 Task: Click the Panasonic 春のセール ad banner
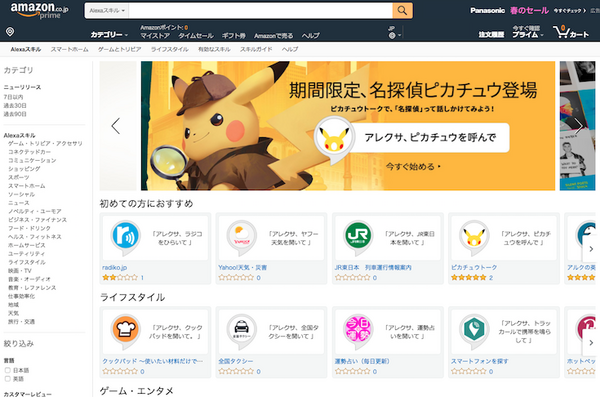pos(528,10)
